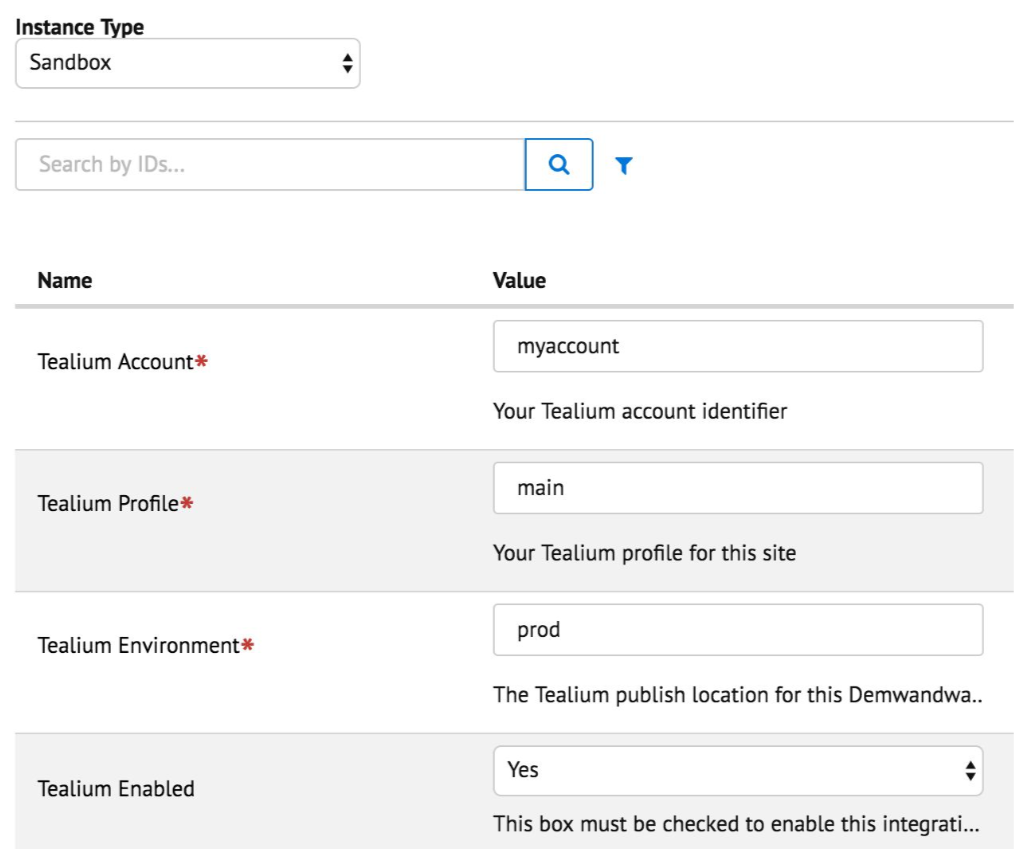Click the Tealium Account row label
The height and width of the screenshot is (867, 1027).
click(115, 362)
